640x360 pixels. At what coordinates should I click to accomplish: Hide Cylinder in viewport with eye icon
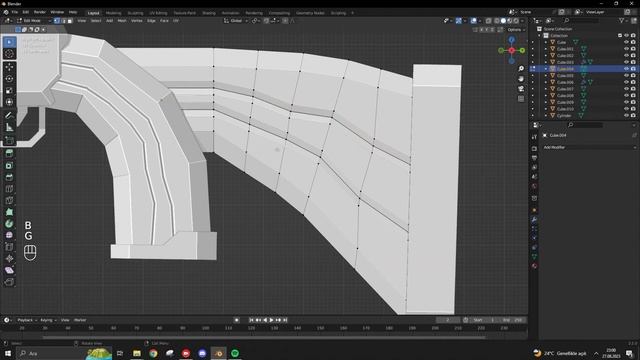tap(626, 116)
